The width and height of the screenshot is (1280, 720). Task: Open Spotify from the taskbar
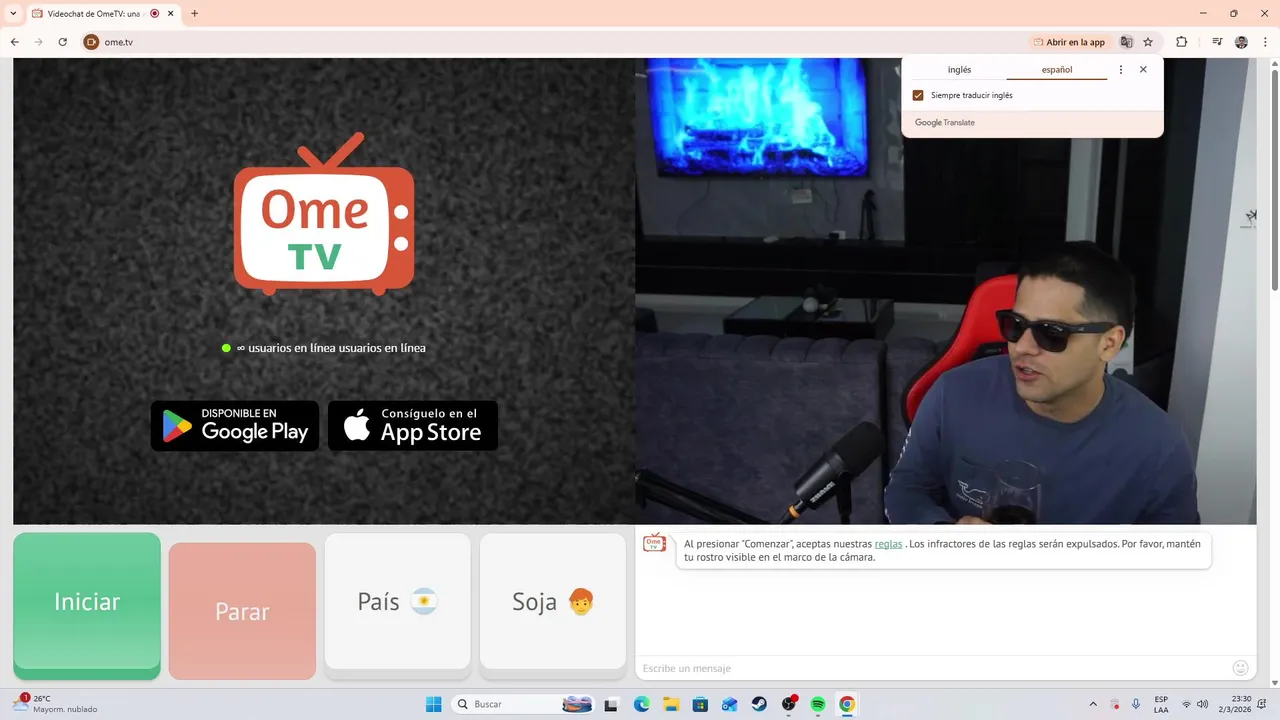coord(818,704)
